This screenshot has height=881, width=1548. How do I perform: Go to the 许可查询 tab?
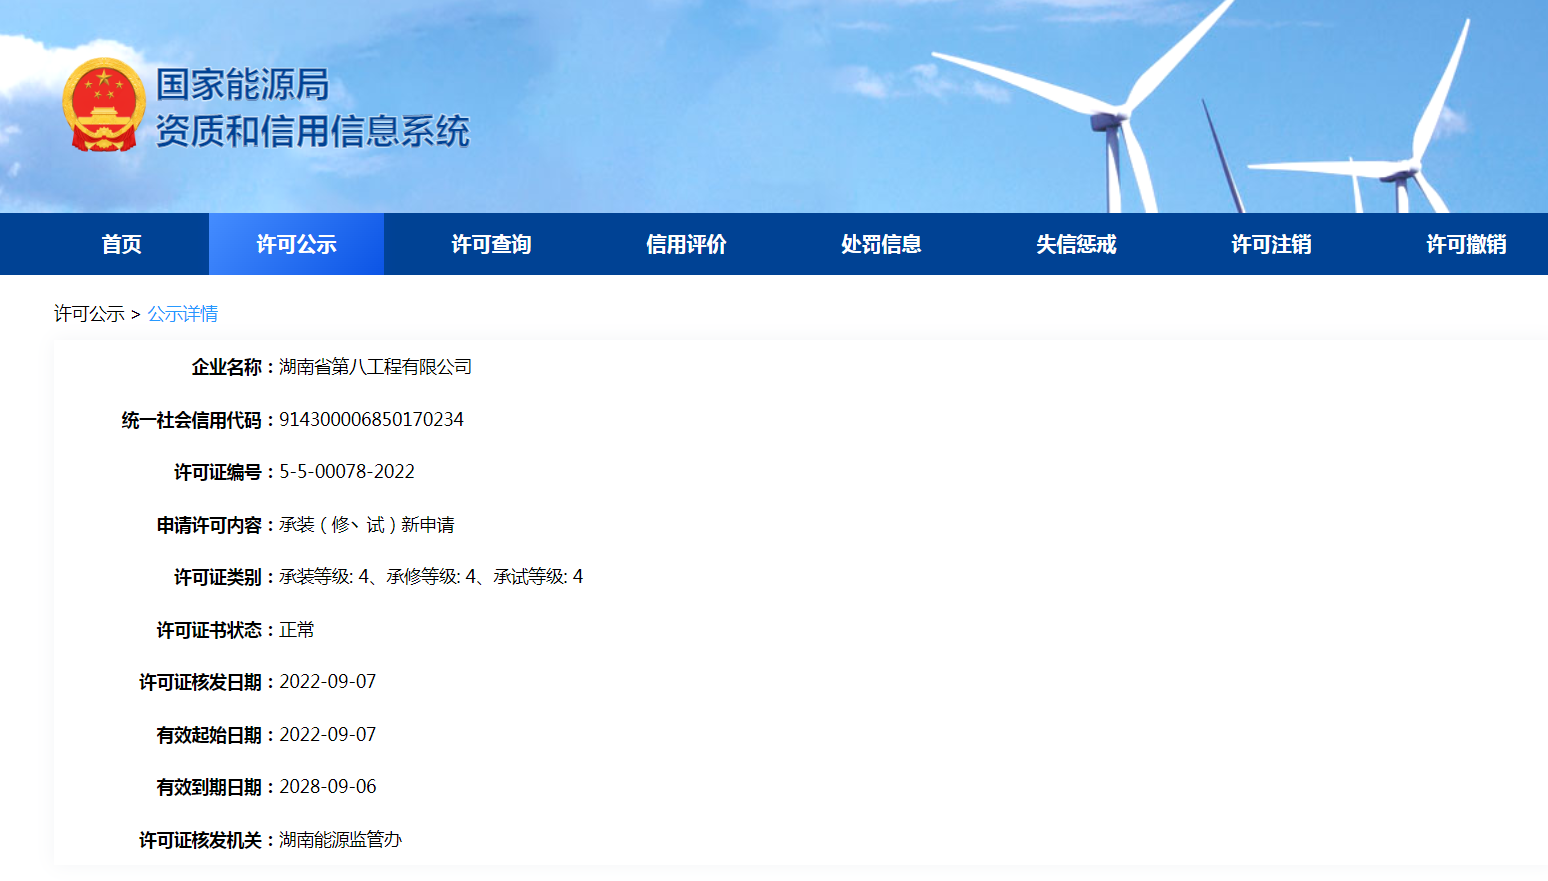[491, 244]
